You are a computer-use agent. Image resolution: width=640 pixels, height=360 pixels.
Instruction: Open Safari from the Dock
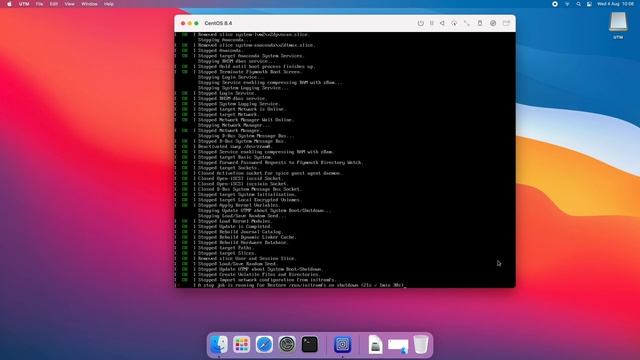[264, 344]
